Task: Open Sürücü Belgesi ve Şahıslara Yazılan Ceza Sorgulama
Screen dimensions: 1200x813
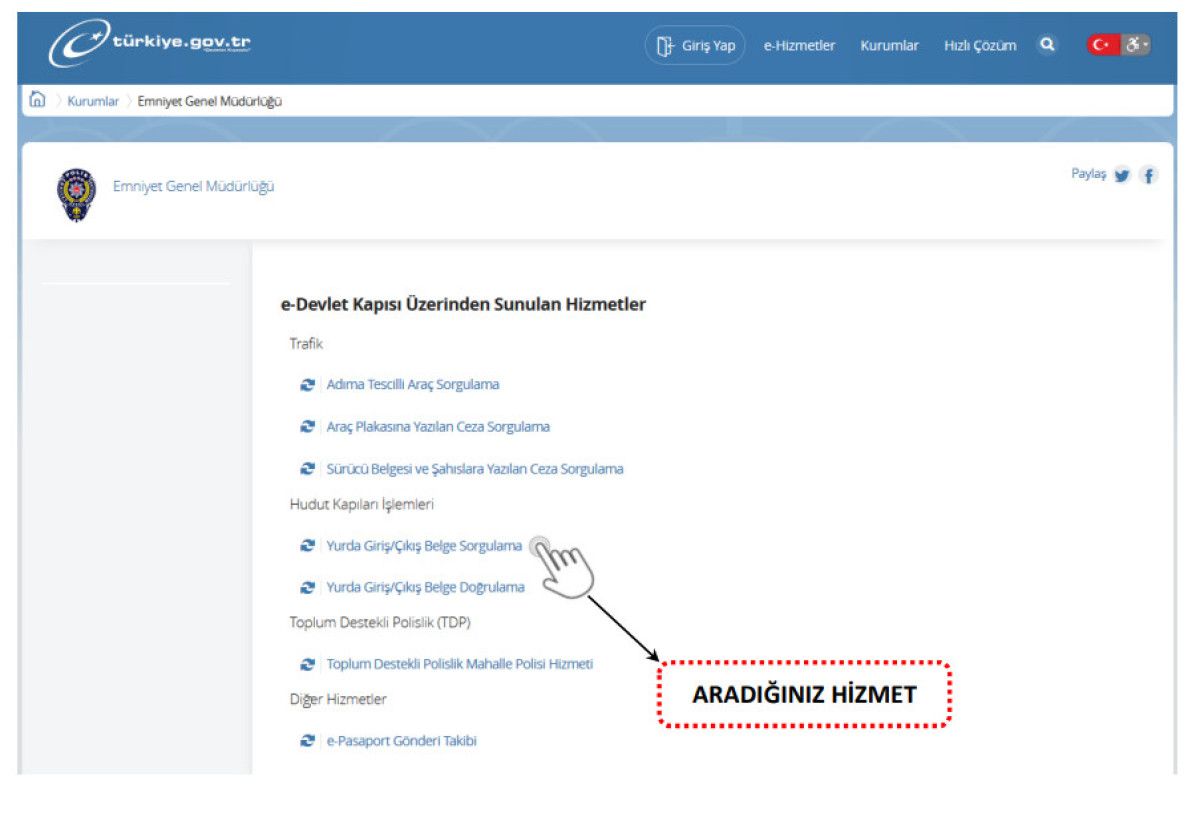Action: [x=474, y=469]
